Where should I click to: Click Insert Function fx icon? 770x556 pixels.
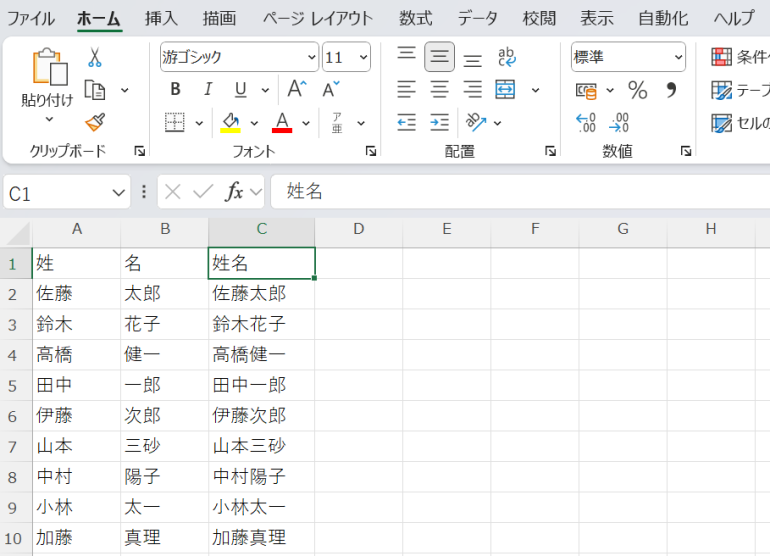(x=234, y=192)
